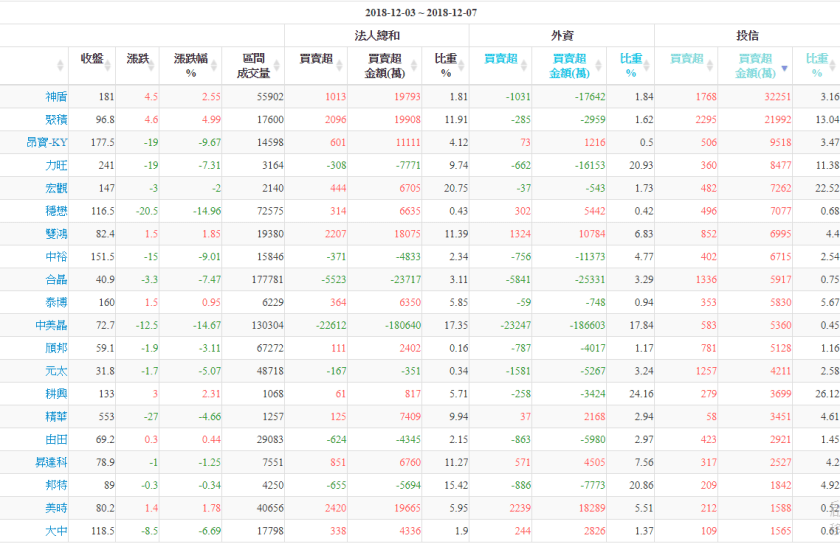Go to the 力旺 stock page
840x544 pixels.
[x=56, y=164]
